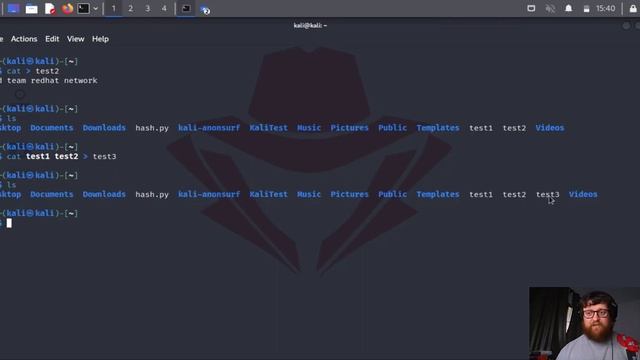Click kali-anonsurf in the listing without test3

click(x=209, y=128)
